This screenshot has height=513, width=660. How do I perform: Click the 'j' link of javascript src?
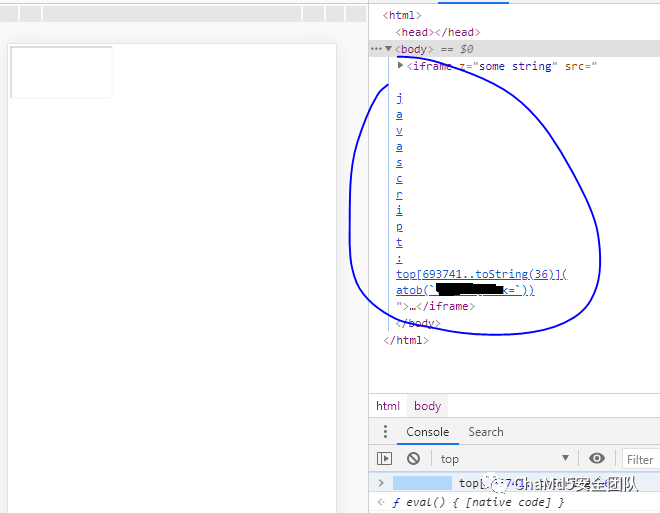(399, 98)
